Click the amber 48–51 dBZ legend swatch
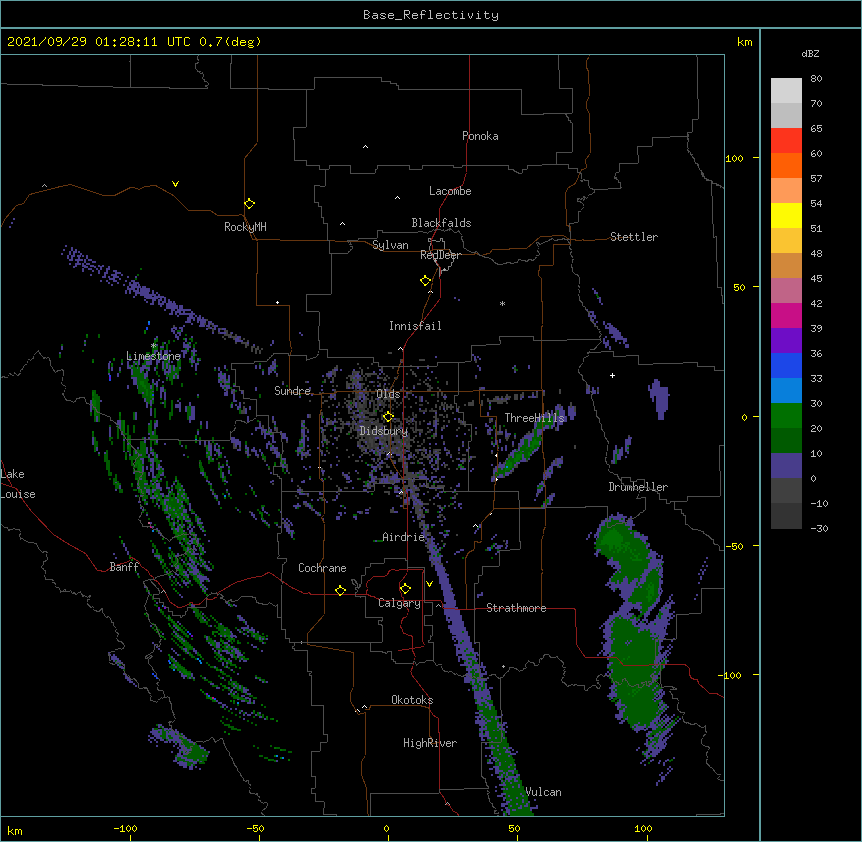This screenshot has height=842, width=862. coord(786,241)
